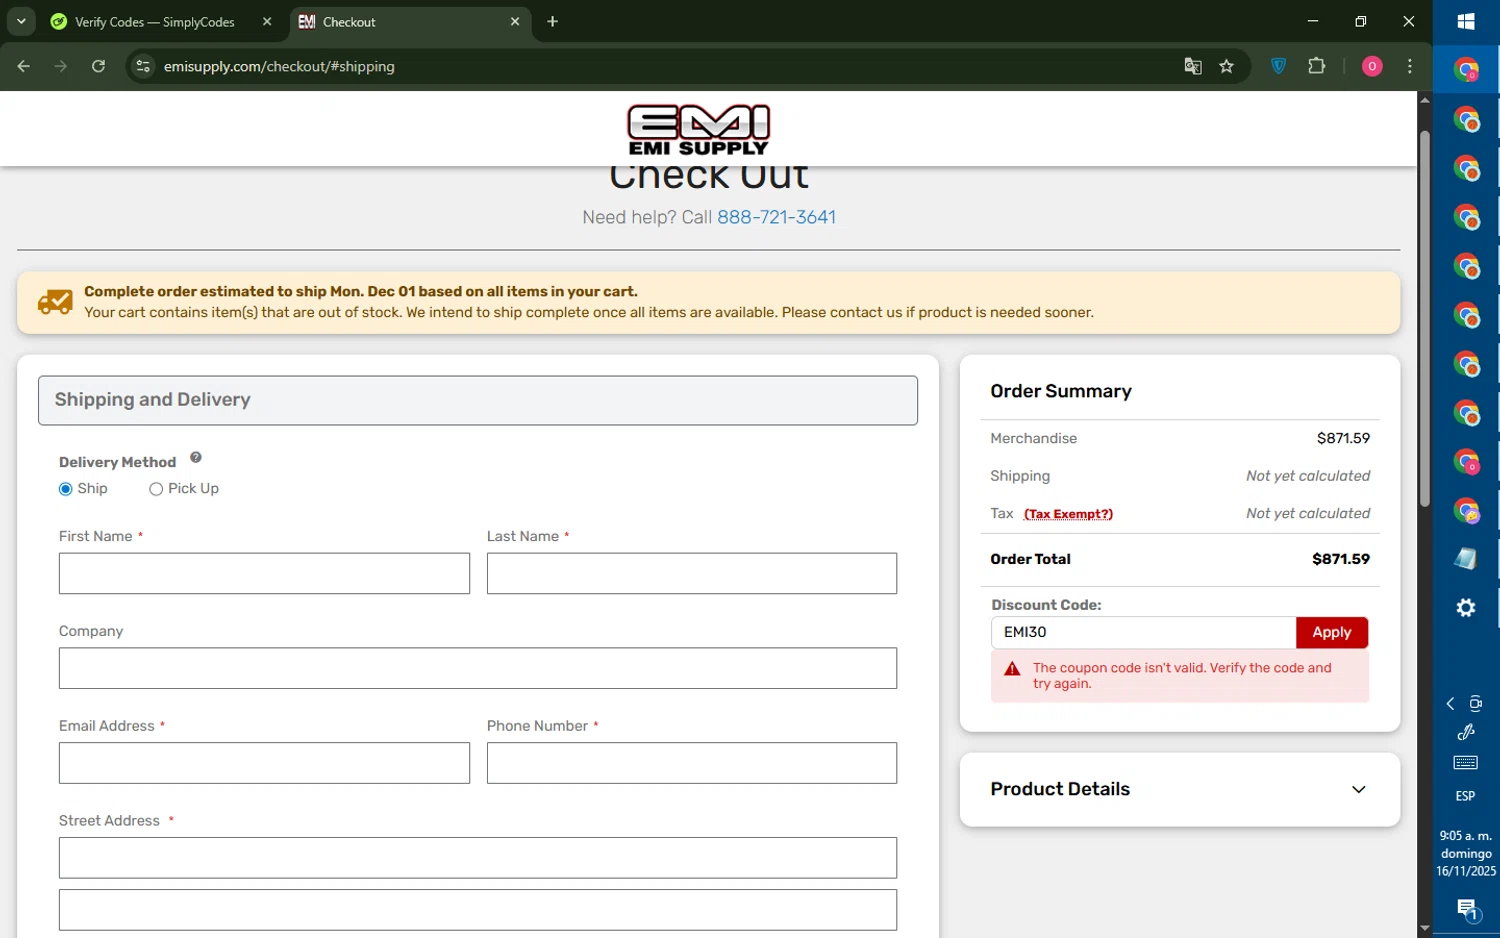Open the touch keyboard tray icon
Image resolution: width=1500 pixels, height=938 pixels.
click(x=1465, y=763)
